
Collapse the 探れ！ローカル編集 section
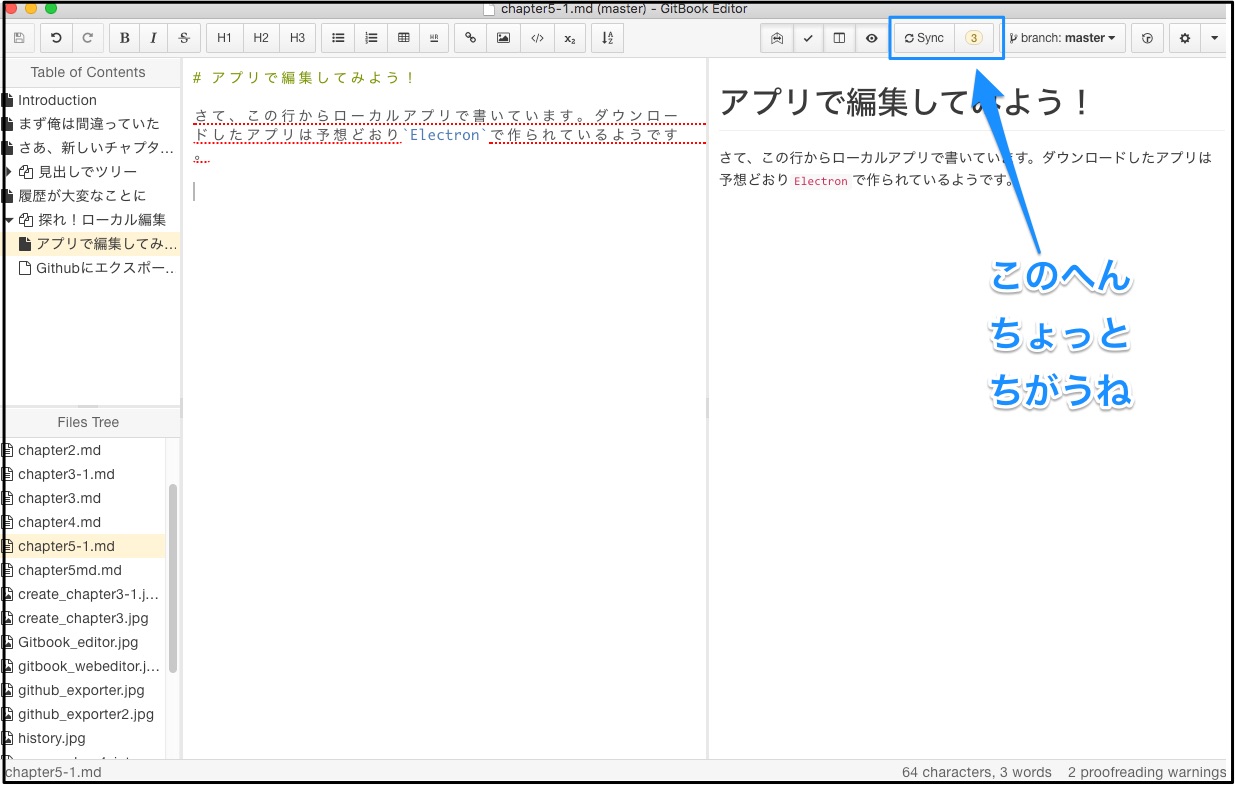coord(8,220)
